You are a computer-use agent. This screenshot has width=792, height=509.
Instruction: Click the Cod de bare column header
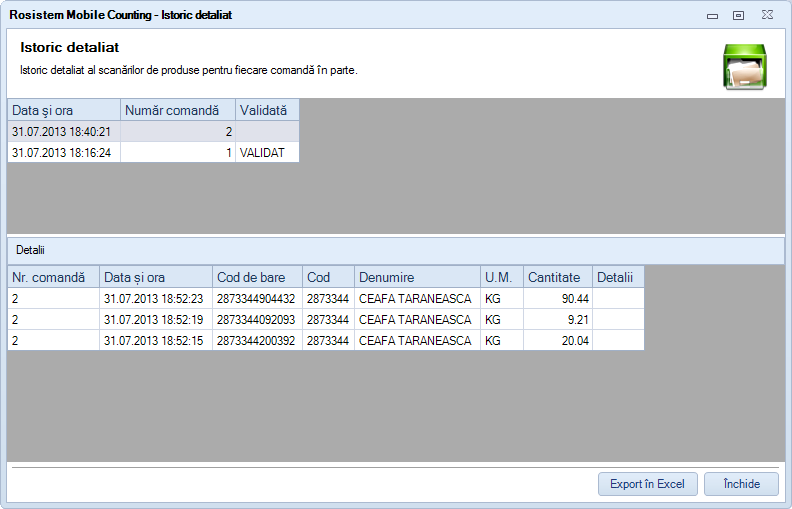pyautogui.click(x=256, y=277)
